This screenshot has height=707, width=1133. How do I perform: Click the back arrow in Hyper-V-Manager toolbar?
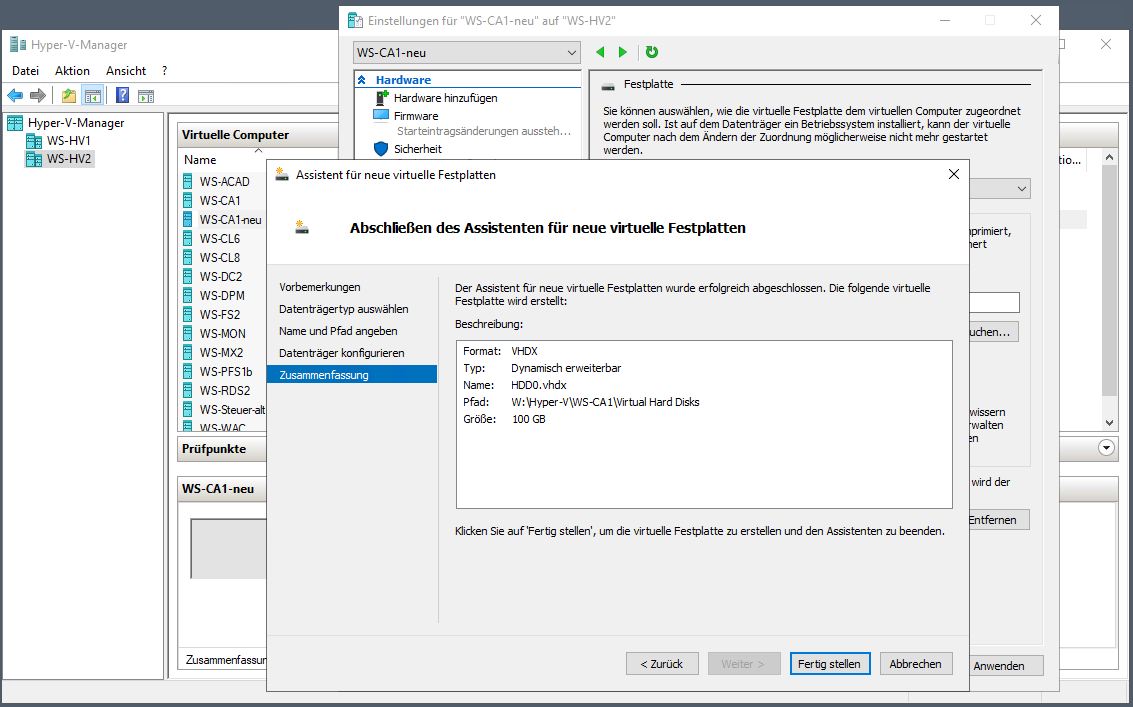click(14, 95)
